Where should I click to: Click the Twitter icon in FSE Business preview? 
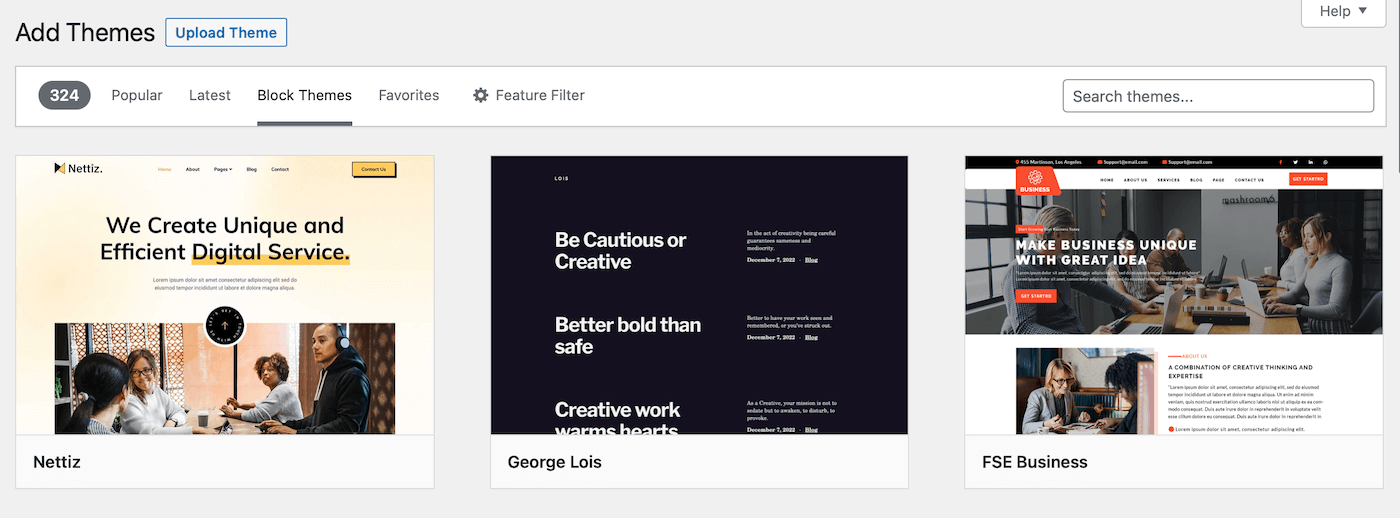[1296, 162]
